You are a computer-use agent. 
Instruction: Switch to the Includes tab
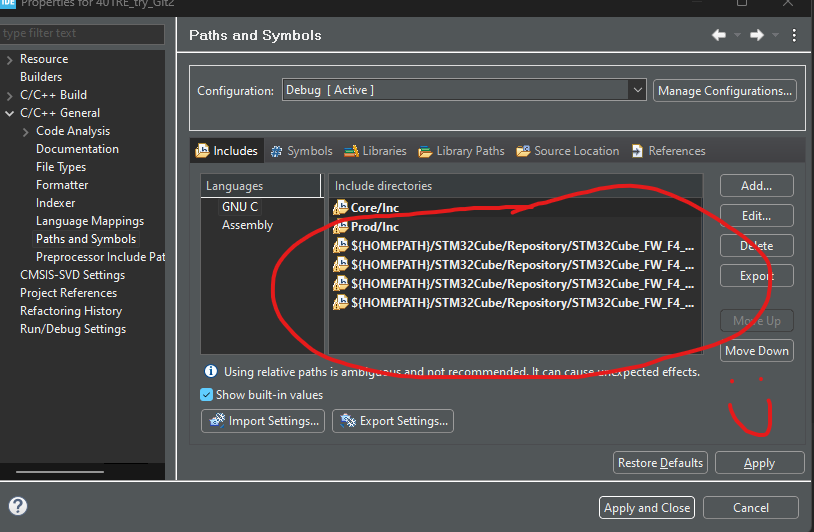pyautogui.click(x=227, y=151)
